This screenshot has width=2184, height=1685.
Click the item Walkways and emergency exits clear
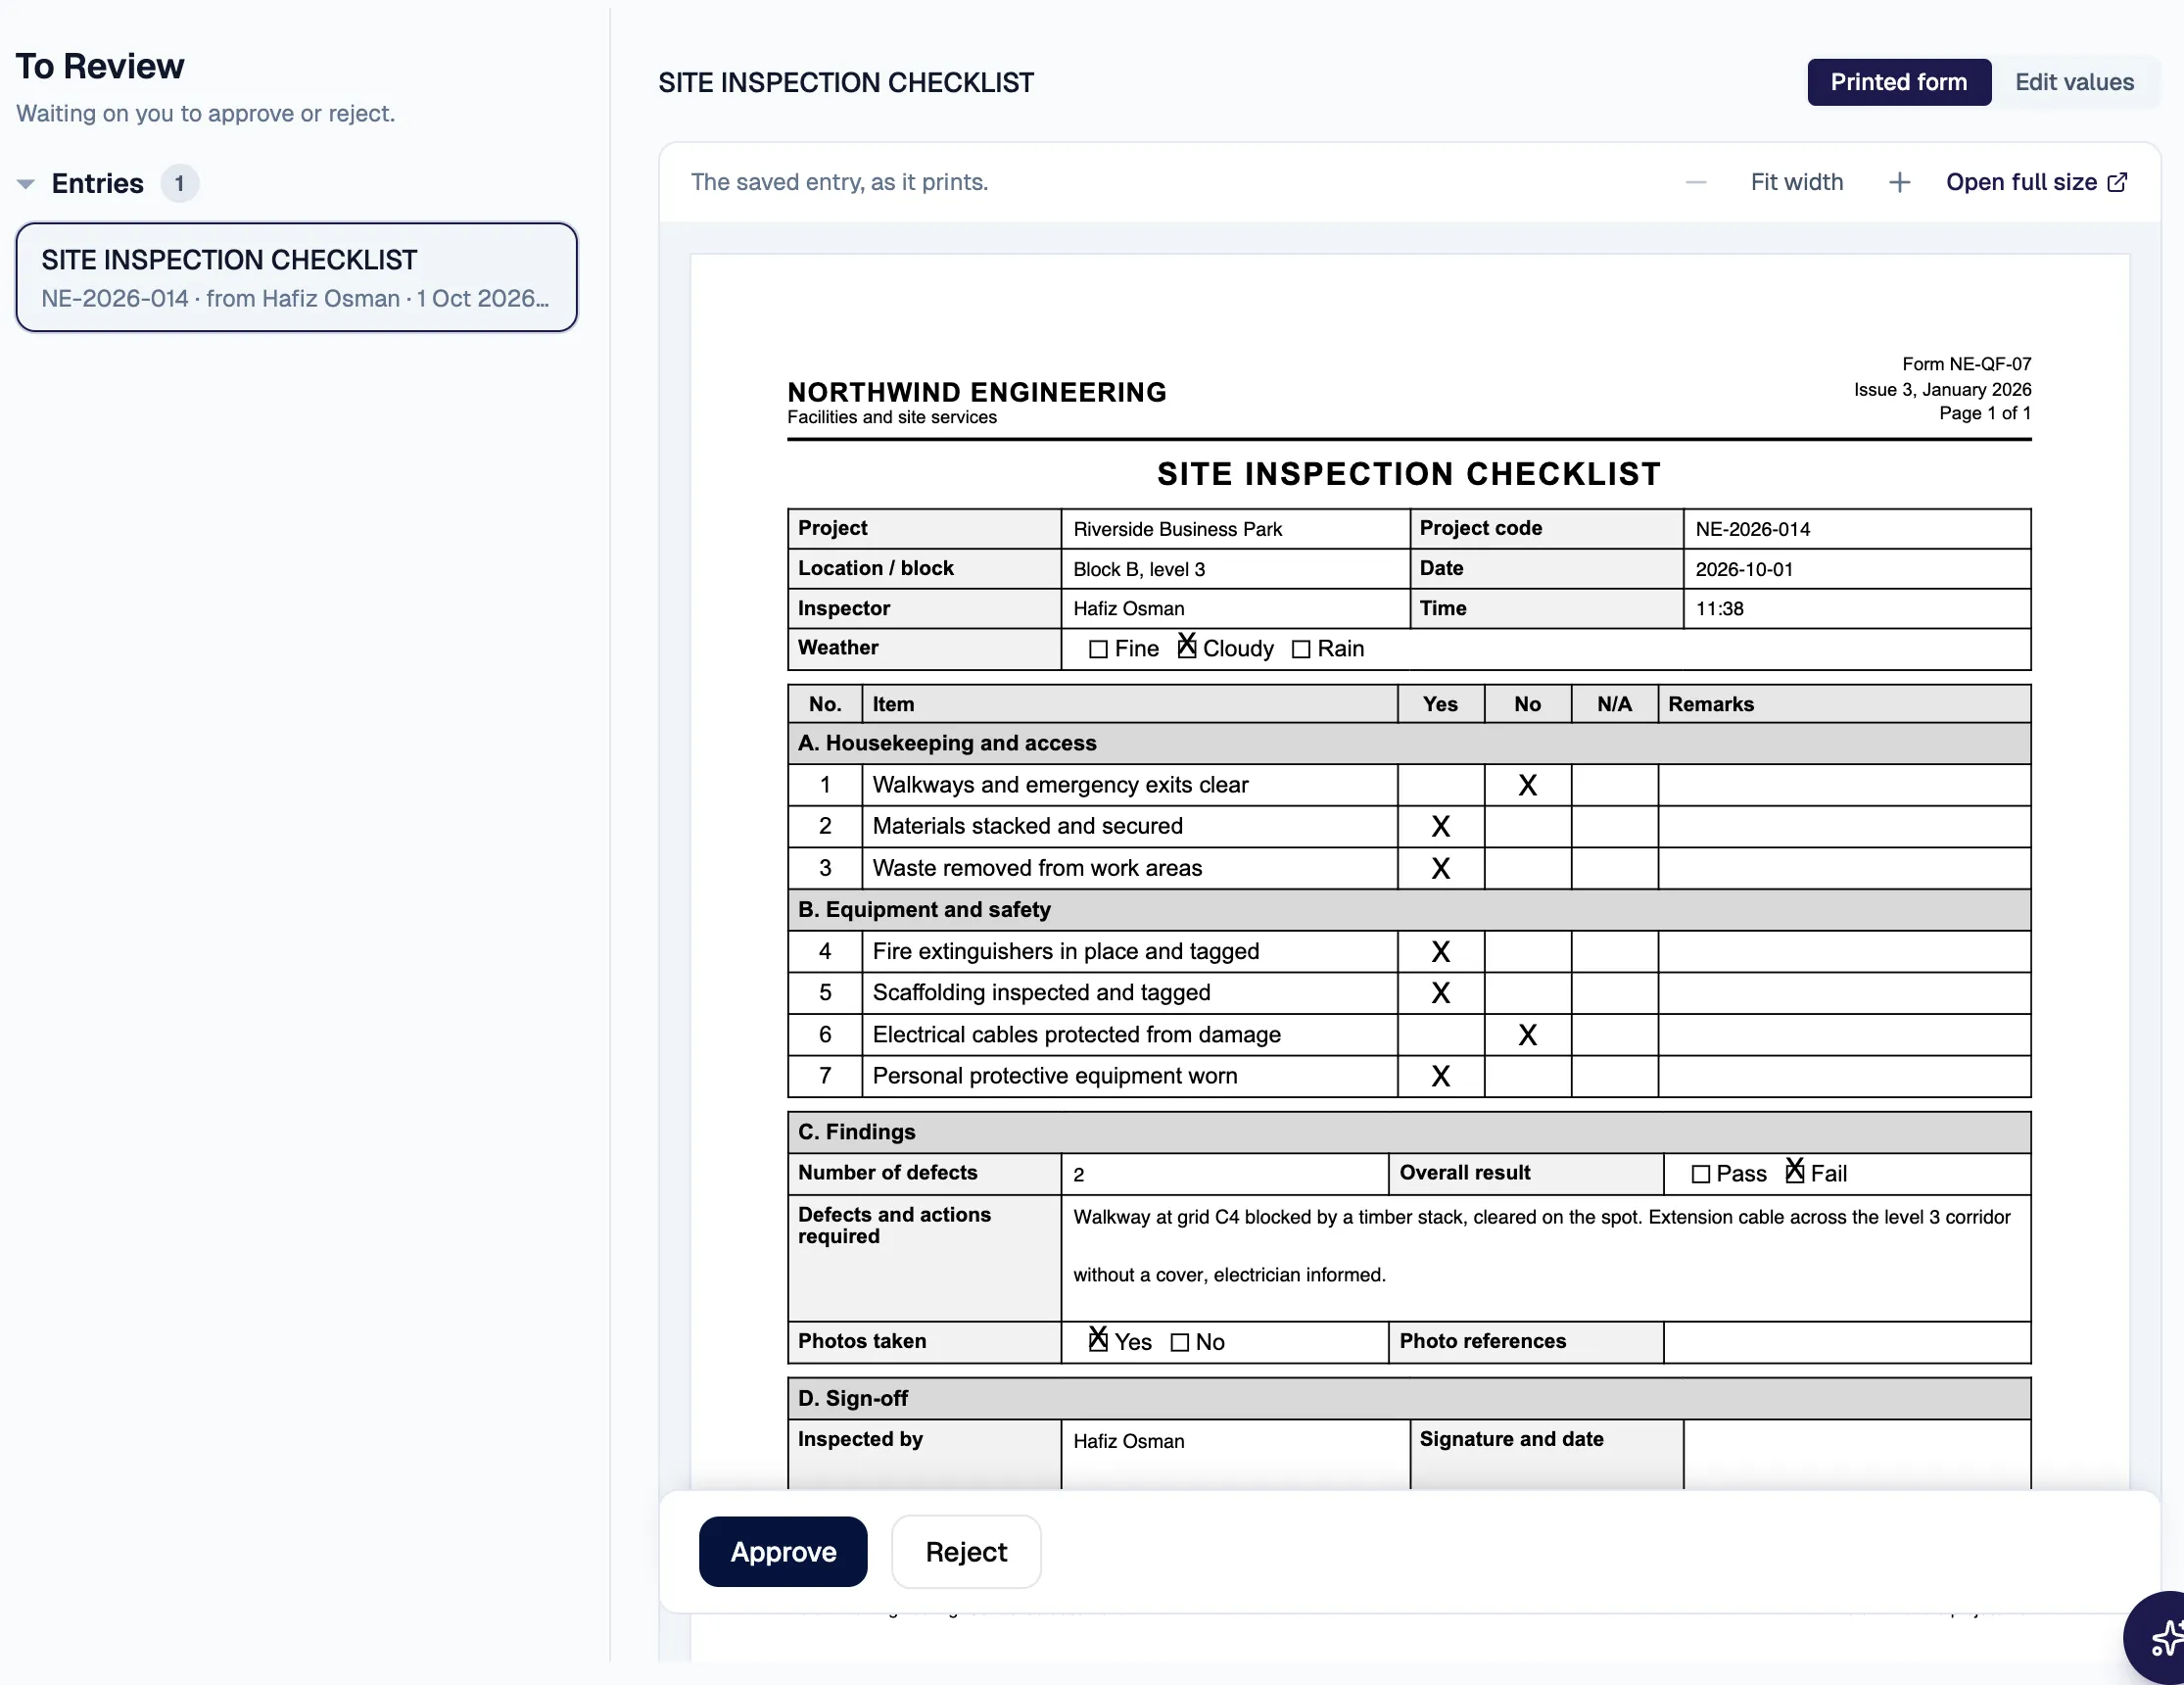tap(1060, 785)
